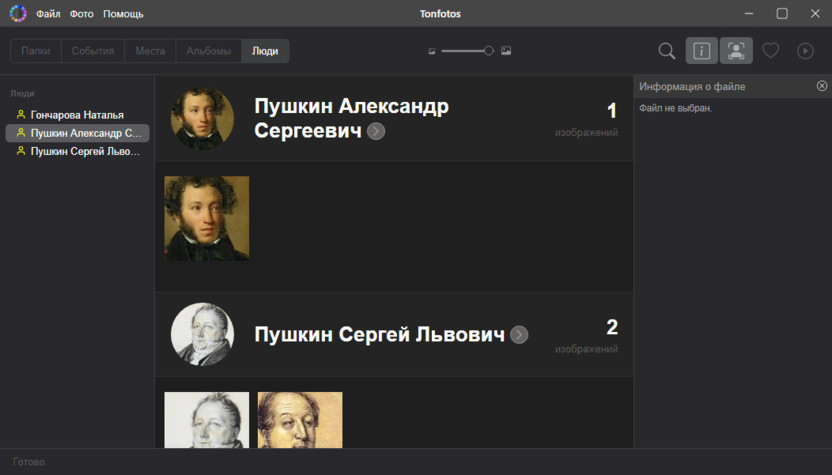Screen dimensions: 832x475
Task: Click the Tonfotos app logo icon
Action: [x=18, y=13]
